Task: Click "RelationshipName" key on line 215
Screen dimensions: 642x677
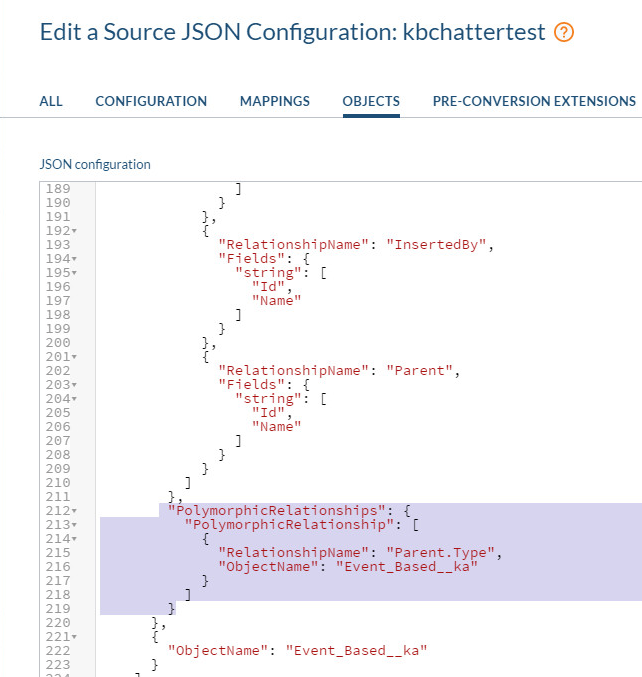Action: click(x=293, y=553)
